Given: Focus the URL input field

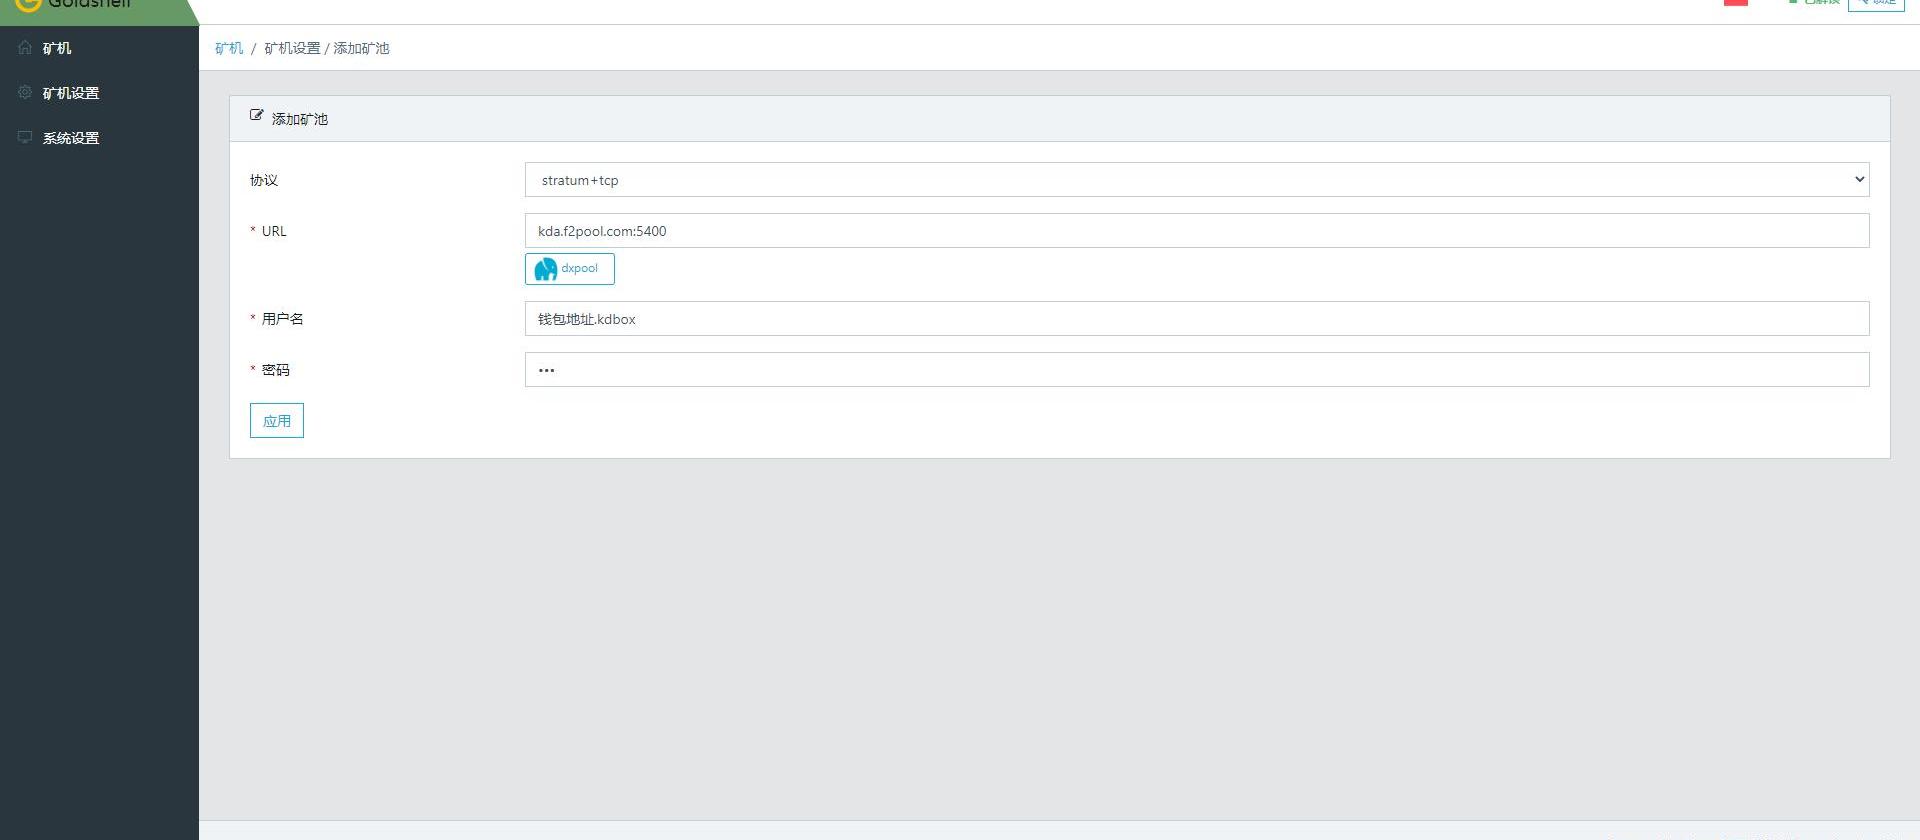Looking at the screenshot, I should tap(1197, 231).
